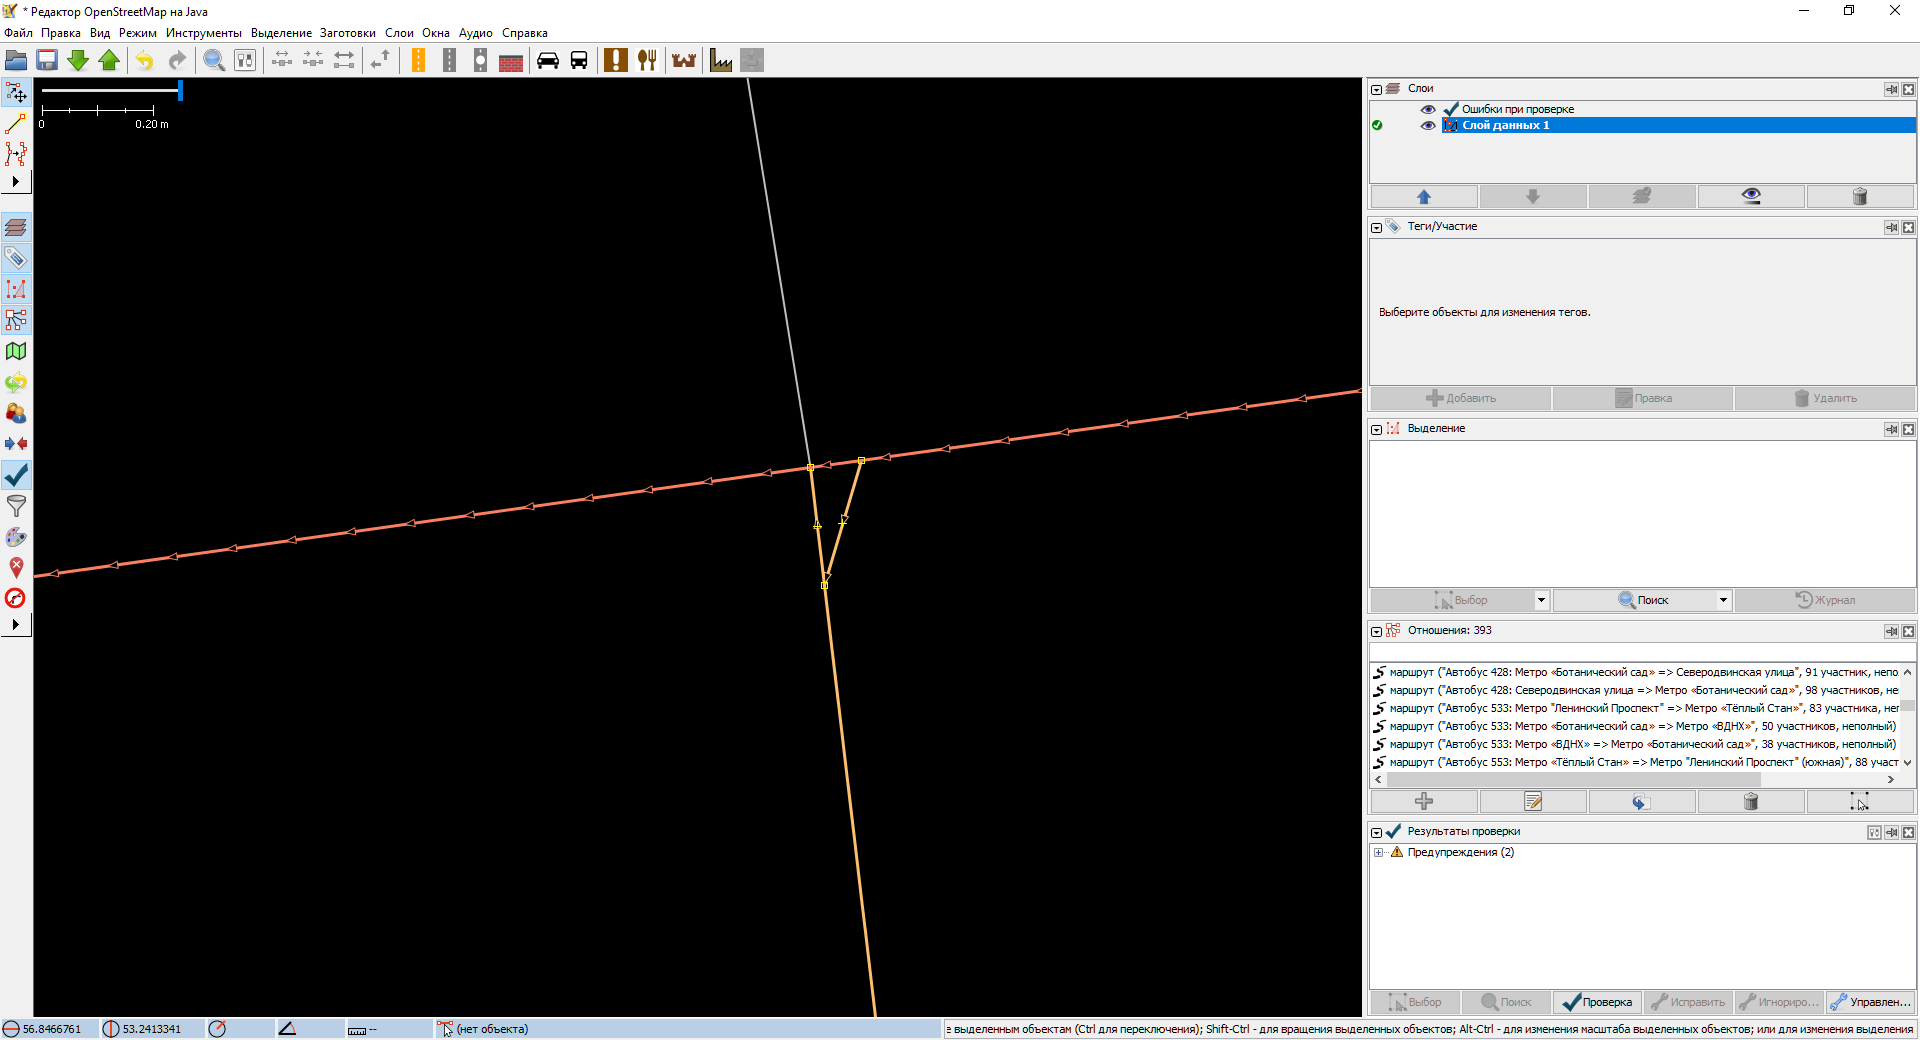1920x1040 pixels.
Task: Open the Правка menu
Action: coord(61,33)
